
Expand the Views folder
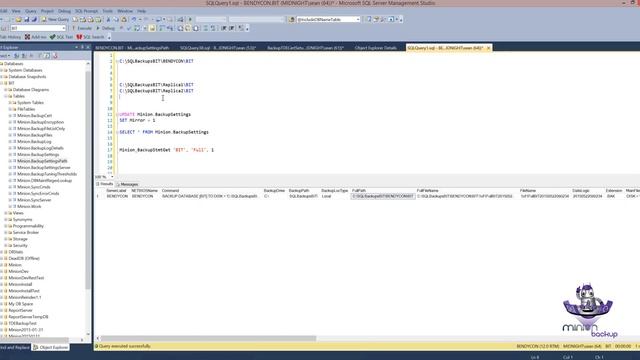[x=6, y=213]
